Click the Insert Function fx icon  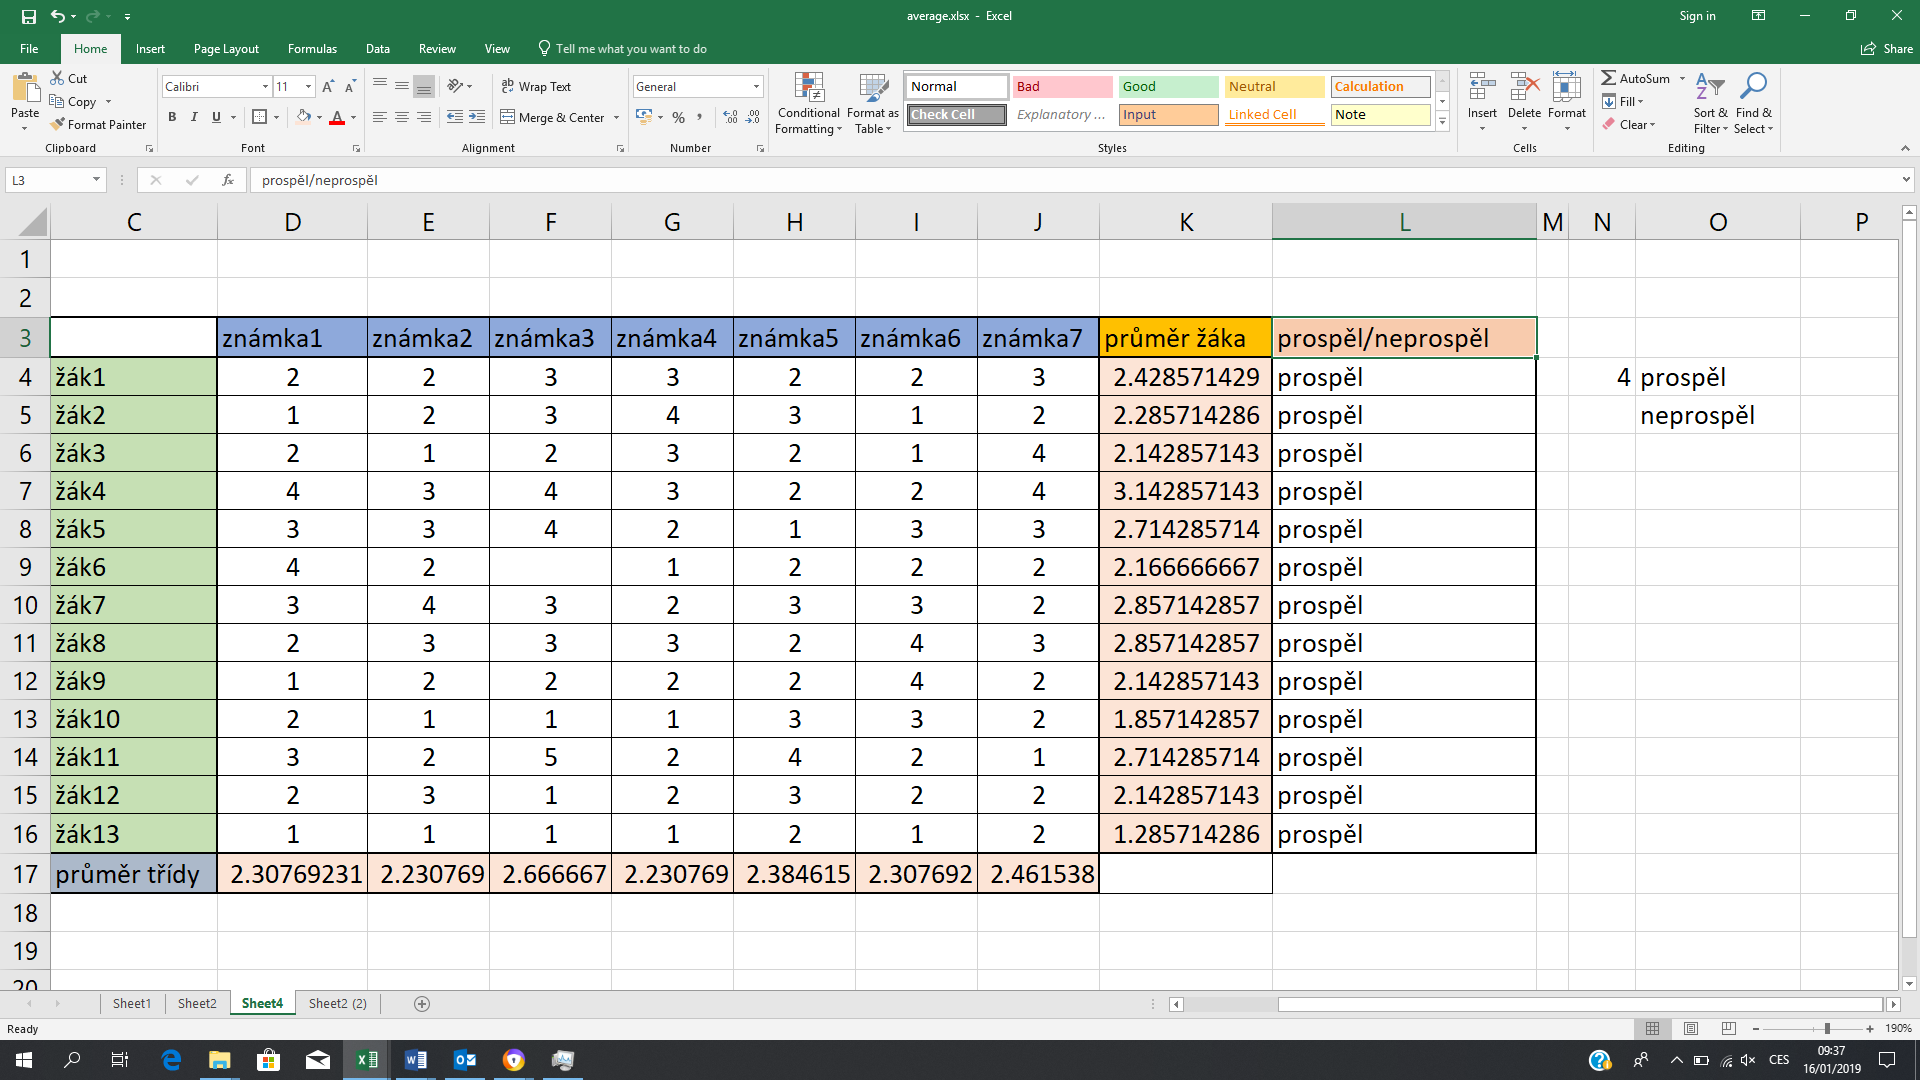[228, 180]
